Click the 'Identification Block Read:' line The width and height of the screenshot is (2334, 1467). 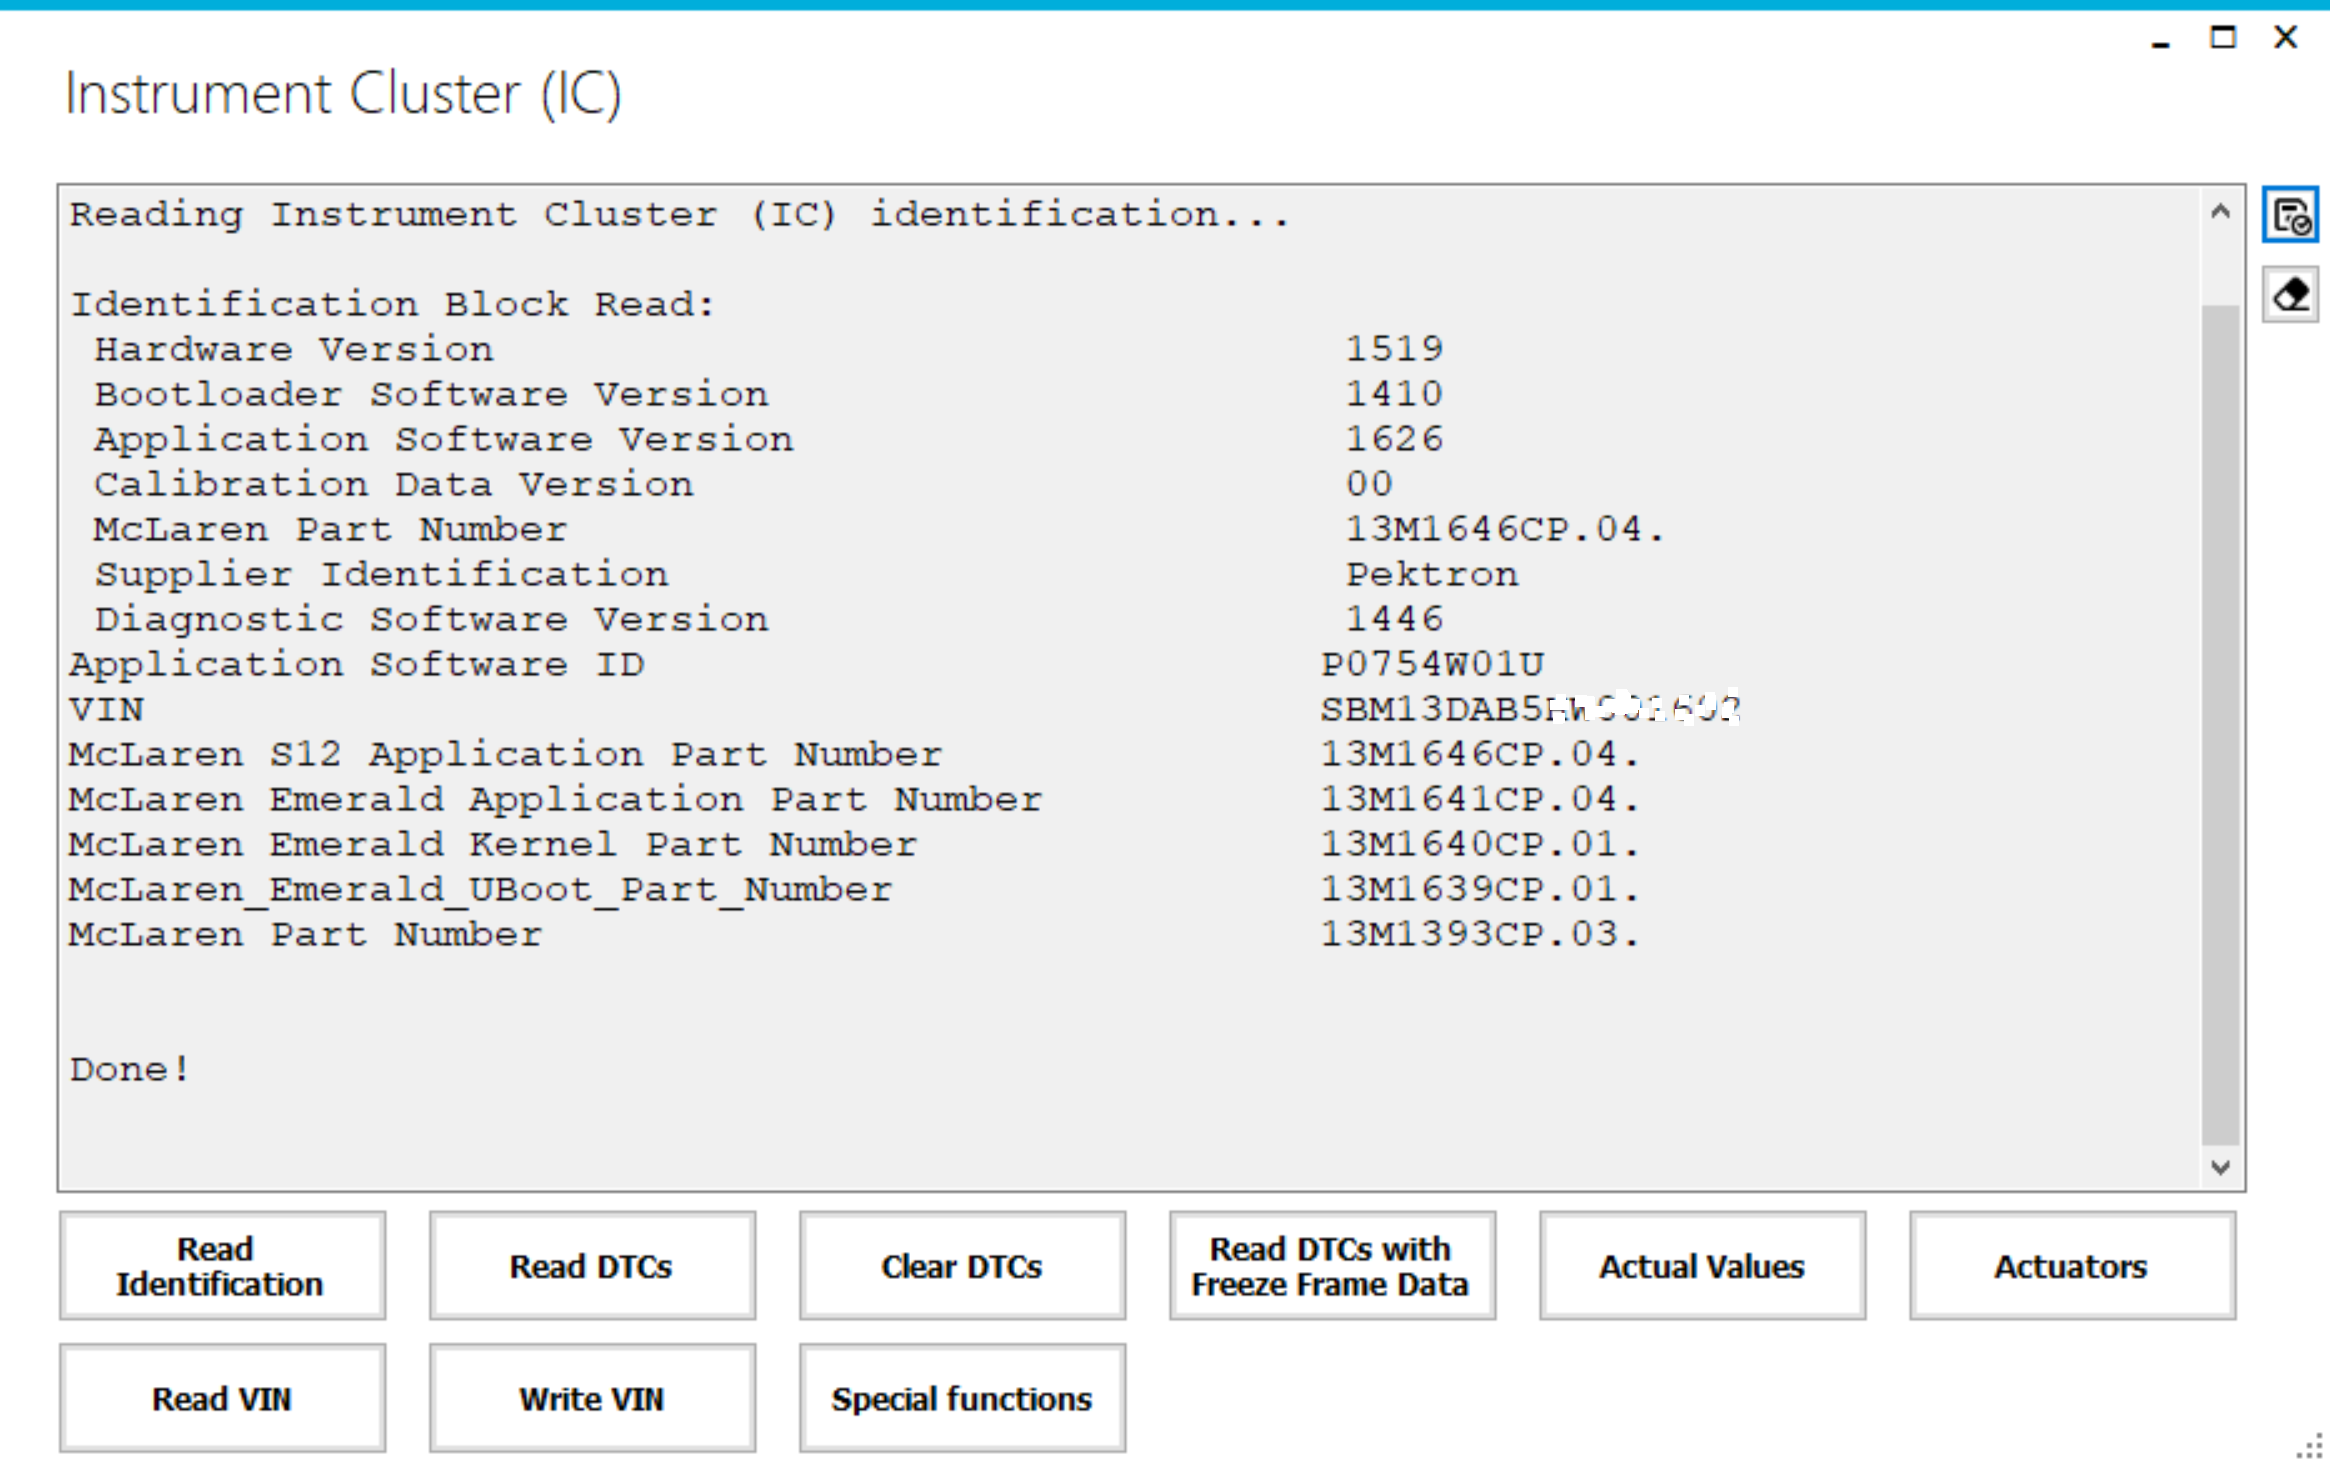393,305
